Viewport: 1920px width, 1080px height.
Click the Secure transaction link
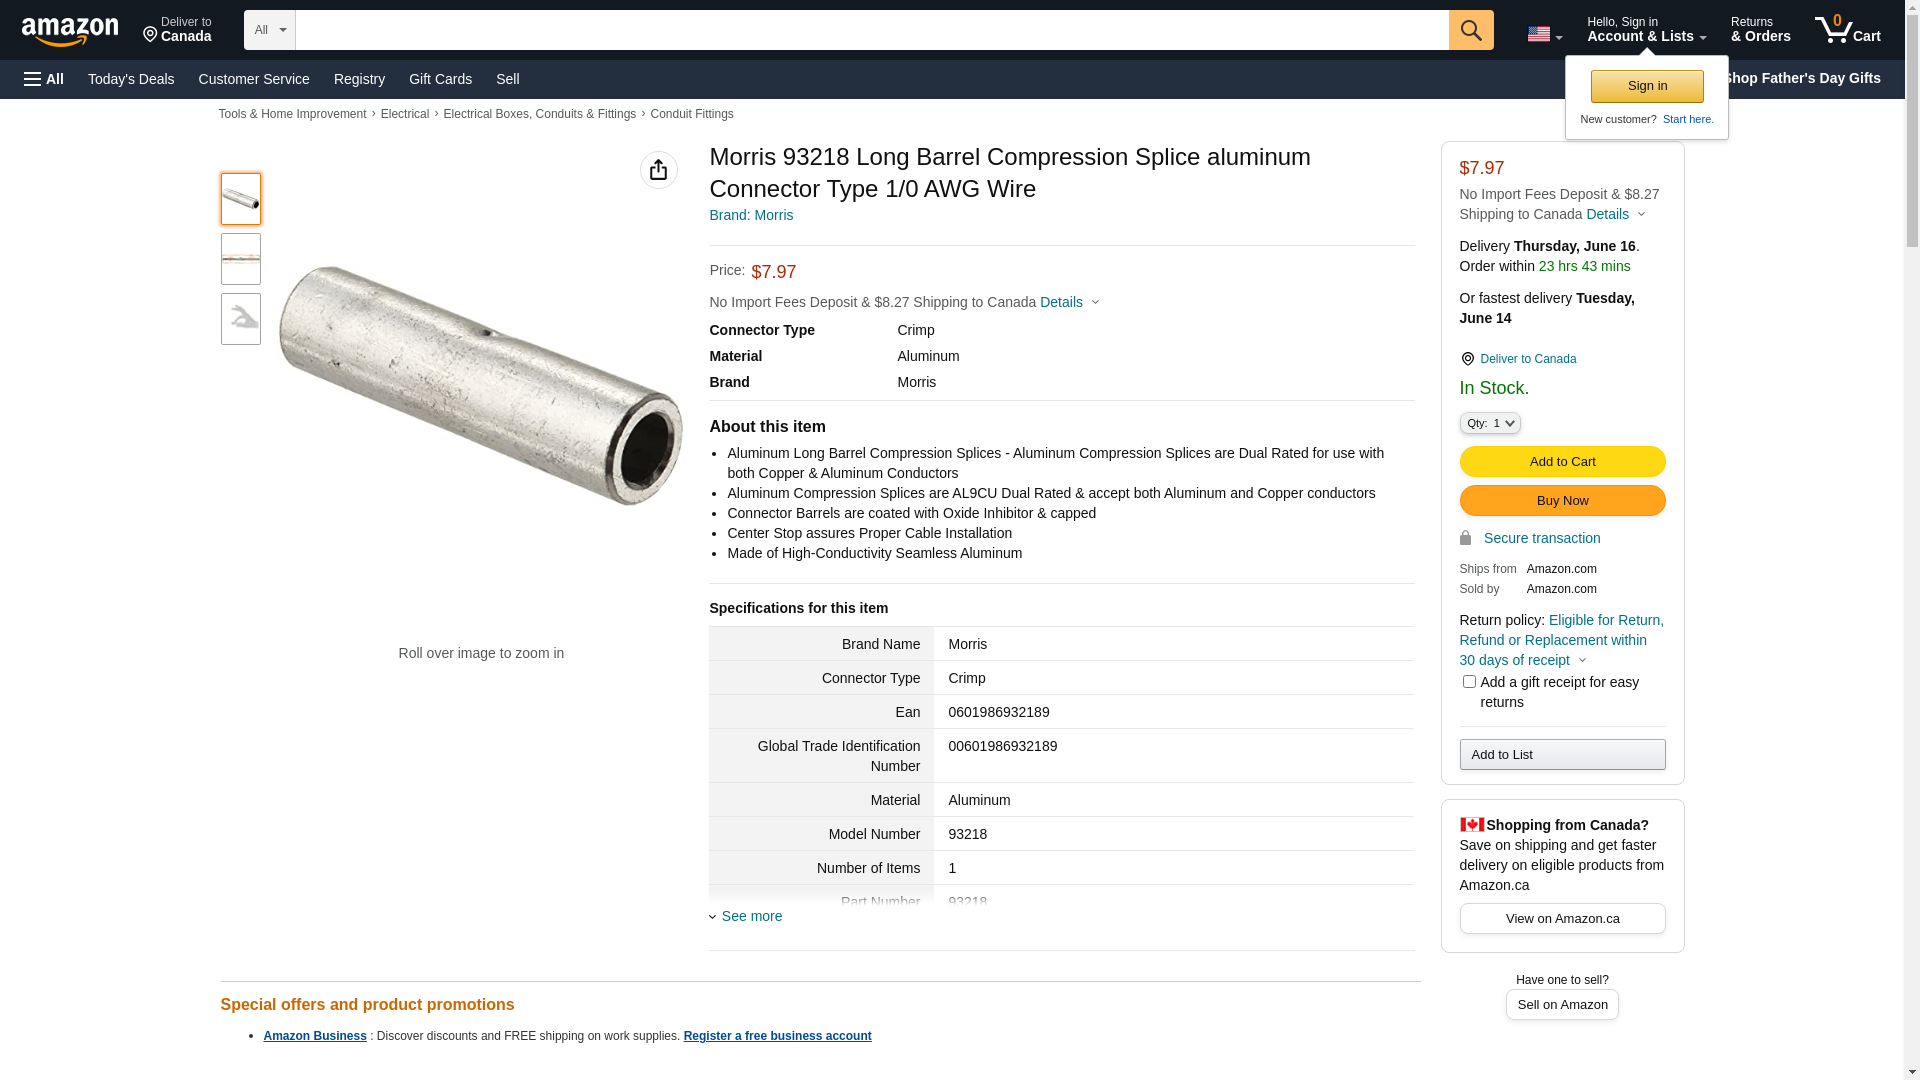coord(1541,538)
